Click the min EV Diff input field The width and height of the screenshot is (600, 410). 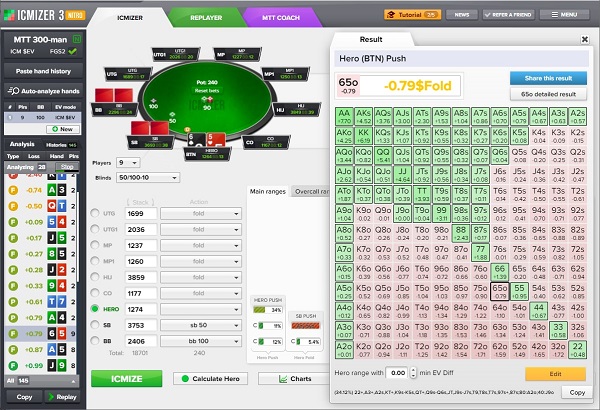point(397,372)
